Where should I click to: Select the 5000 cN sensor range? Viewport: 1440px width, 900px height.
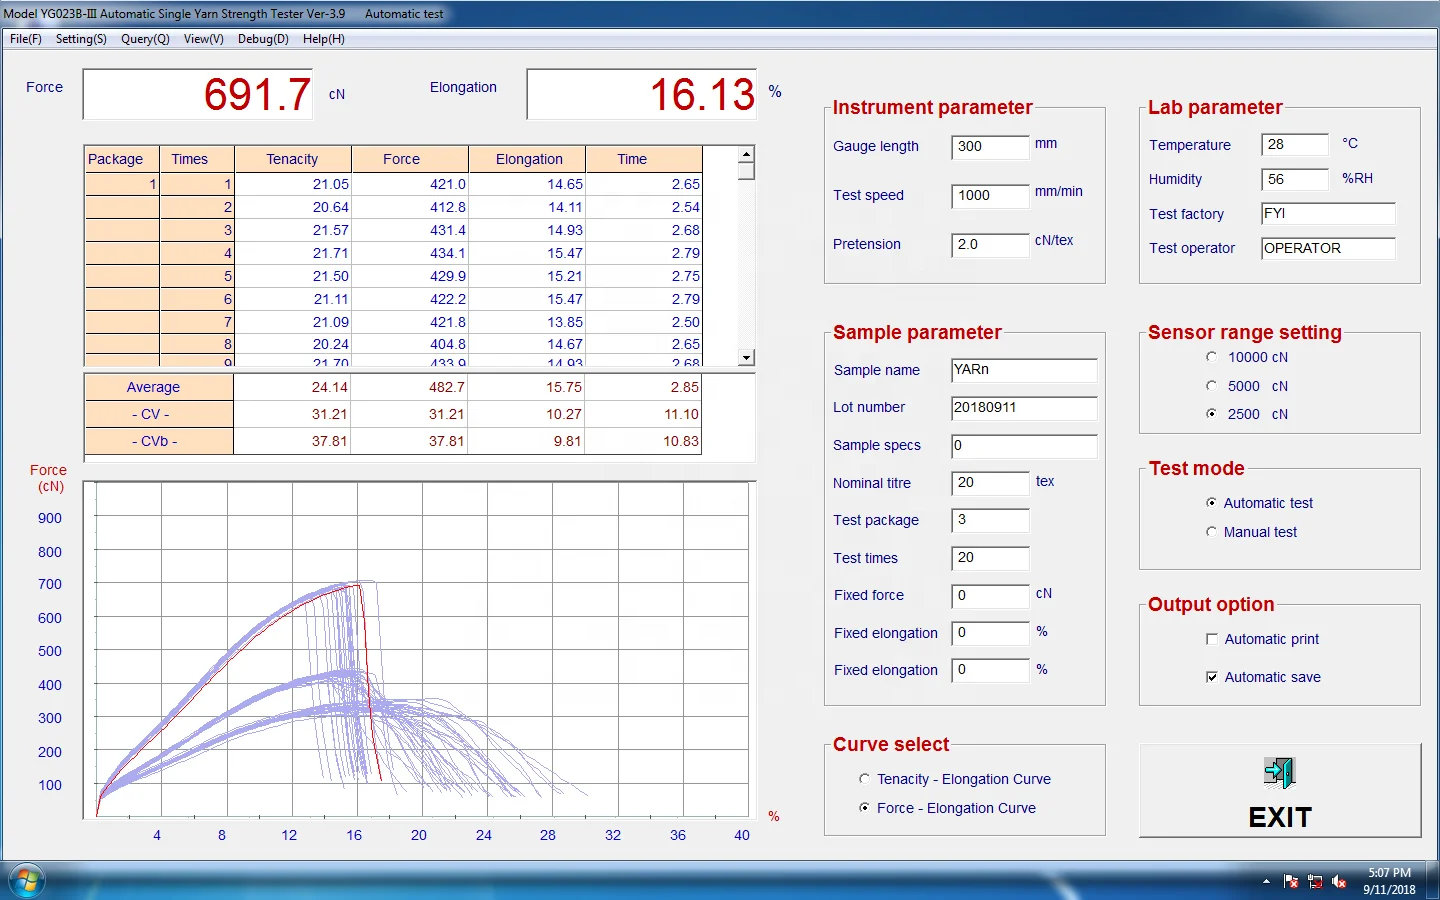tap(1211, 385)
